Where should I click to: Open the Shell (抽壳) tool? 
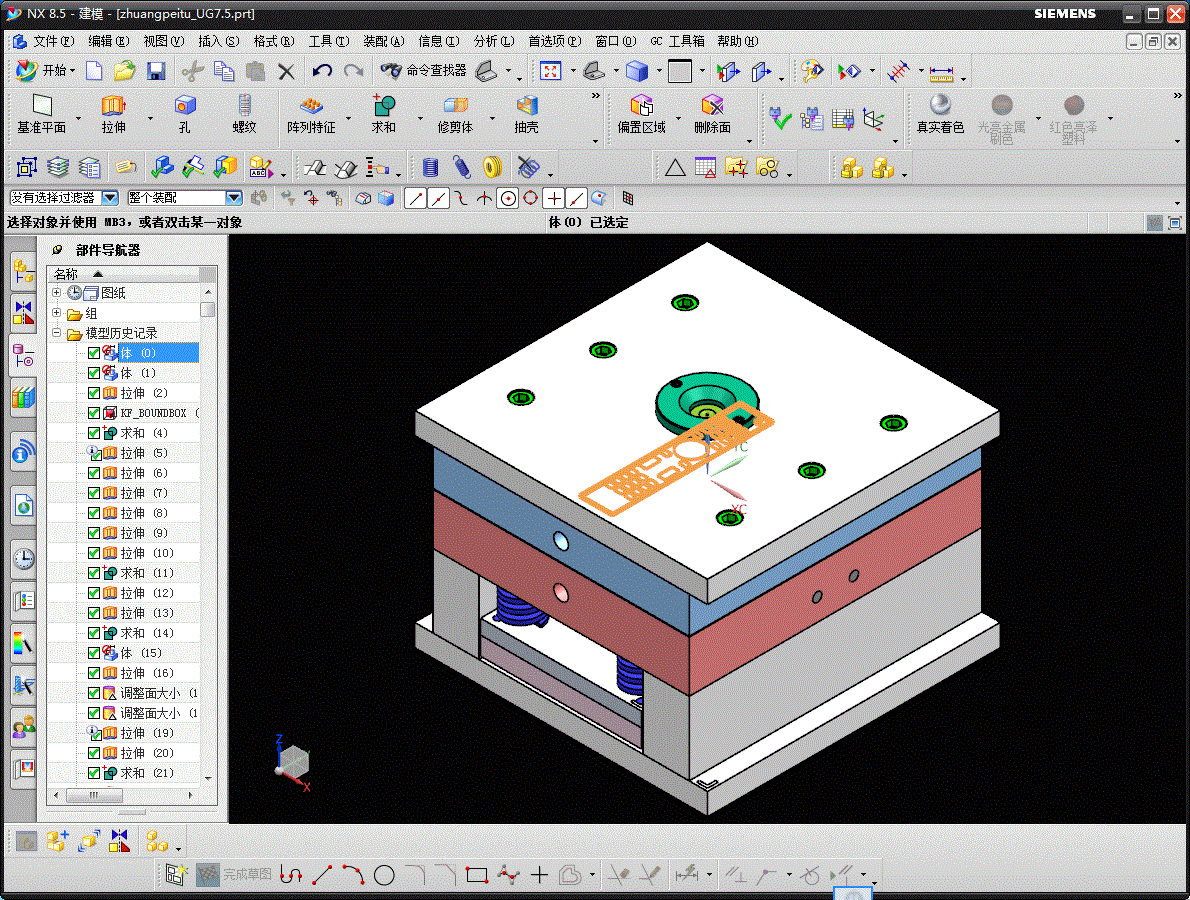pyautogui.click(x=527, y=106)
